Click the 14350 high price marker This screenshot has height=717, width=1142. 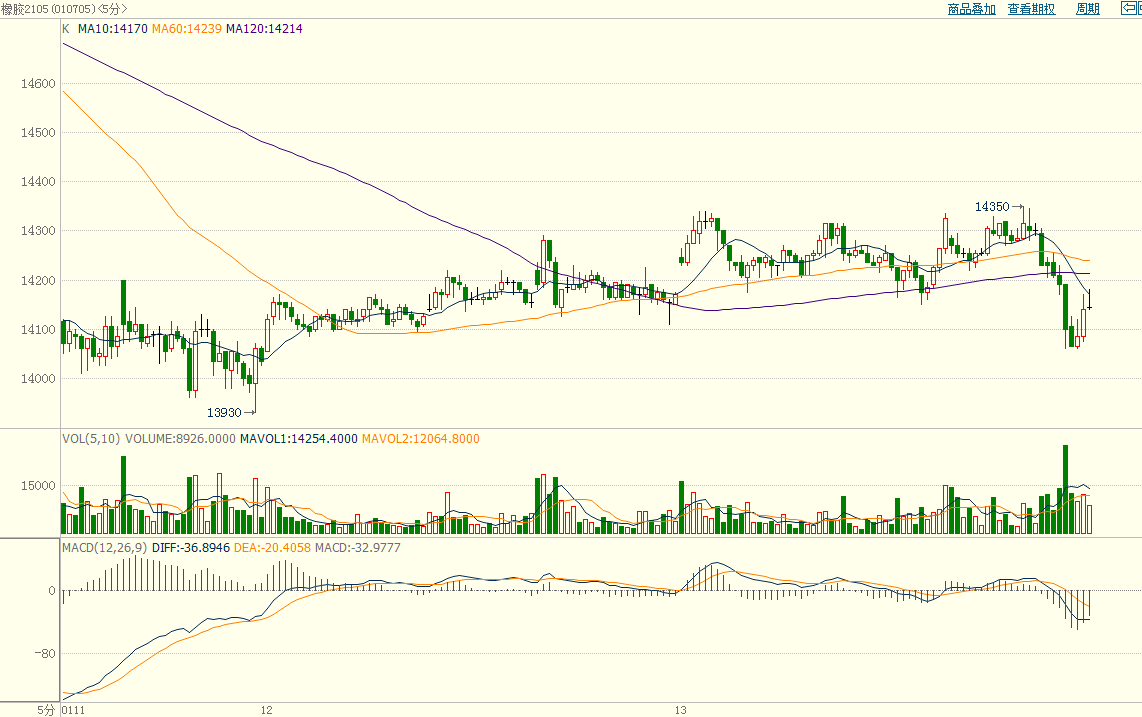(992, 206)
